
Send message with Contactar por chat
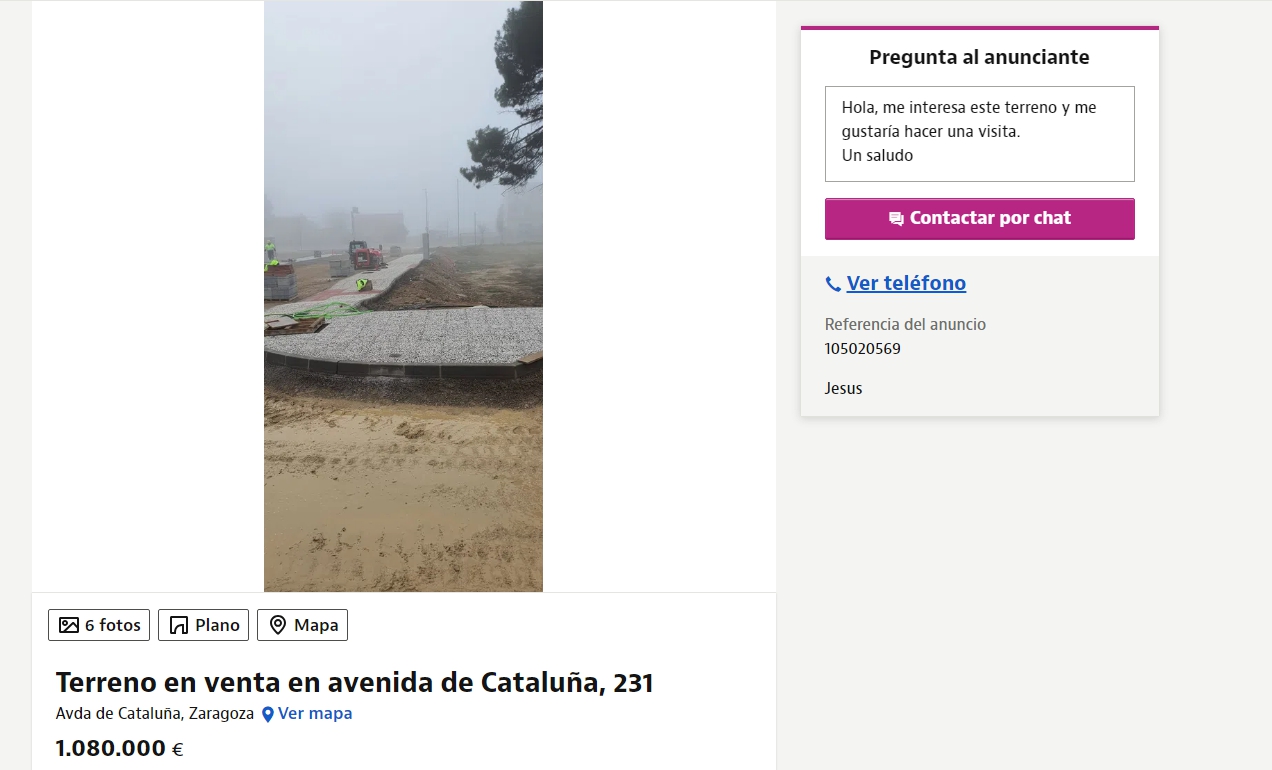tap(980, 219)
